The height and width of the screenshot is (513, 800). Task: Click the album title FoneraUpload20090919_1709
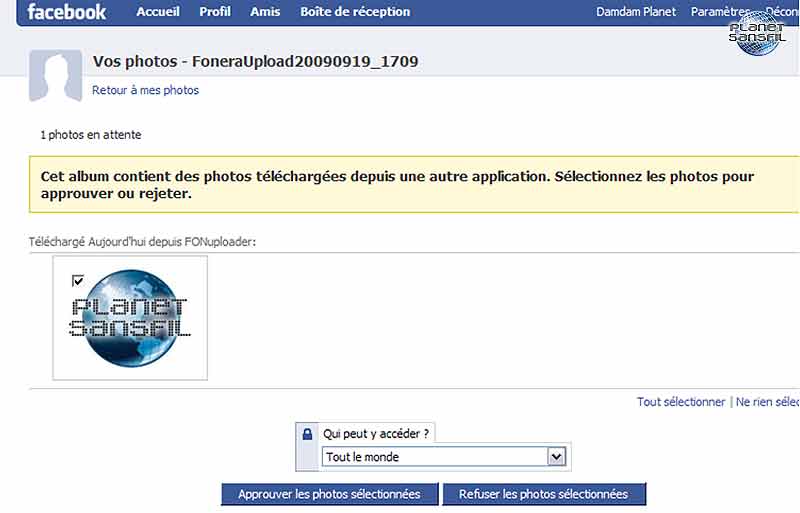tap(305, 61)
